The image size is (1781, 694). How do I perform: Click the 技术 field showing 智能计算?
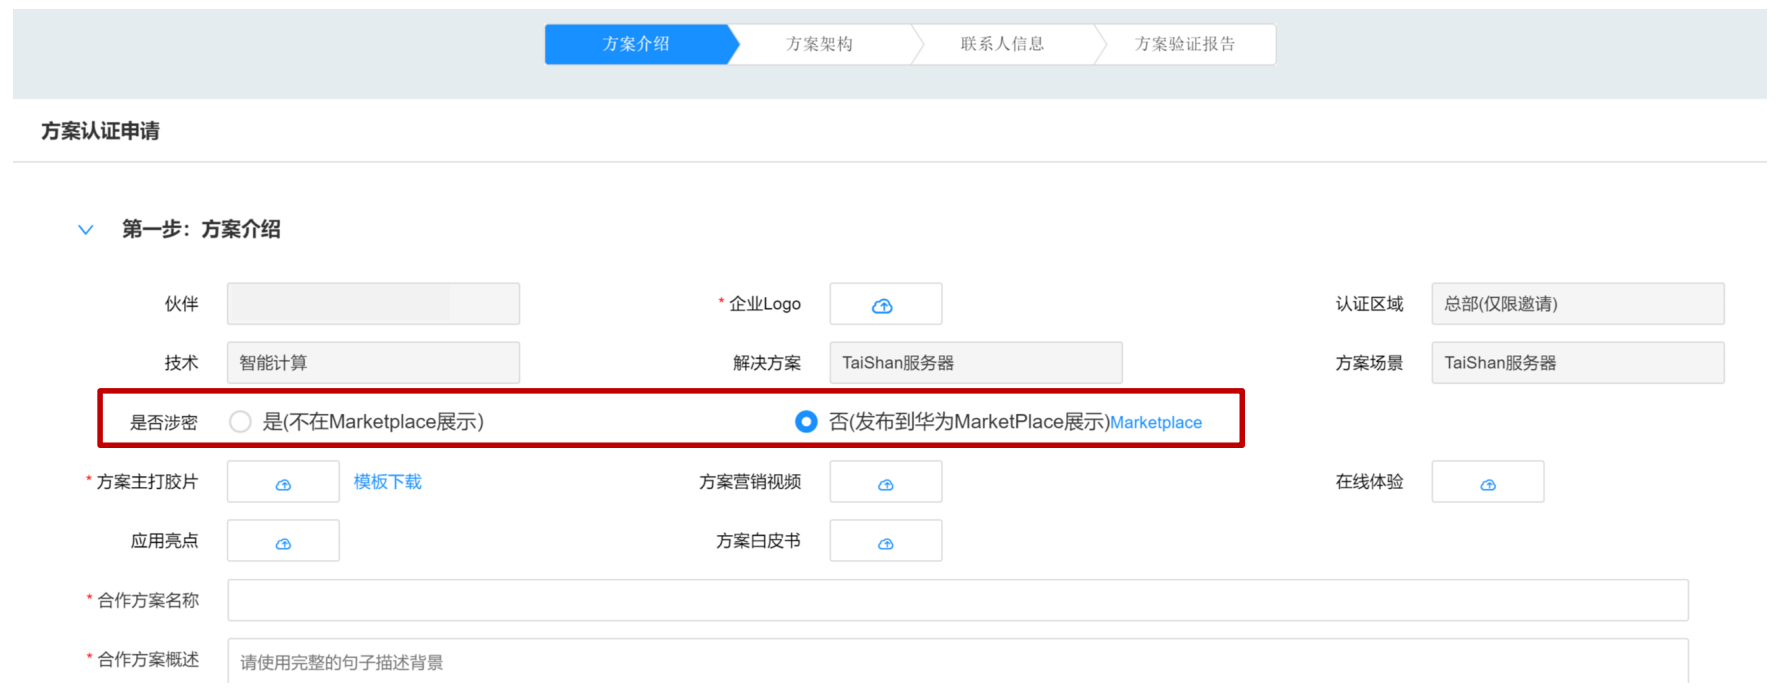[x=373, y=363]
